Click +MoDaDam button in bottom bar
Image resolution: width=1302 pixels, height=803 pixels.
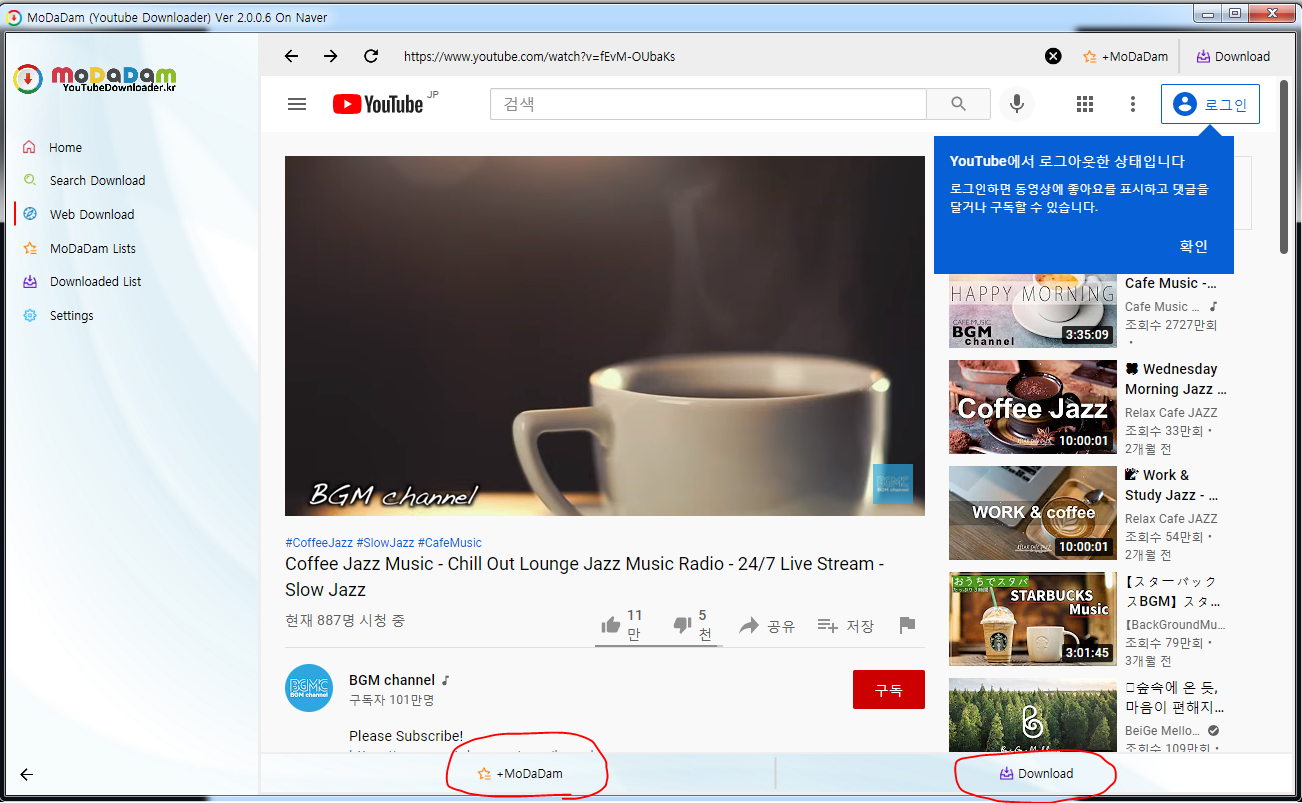pos(519,774)
